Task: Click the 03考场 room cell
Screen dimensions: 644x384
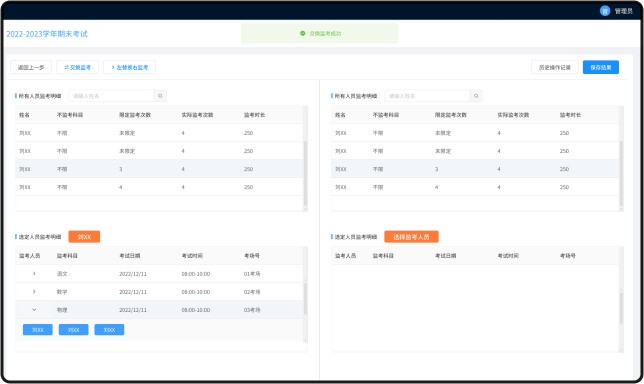Action: [252, 310]
